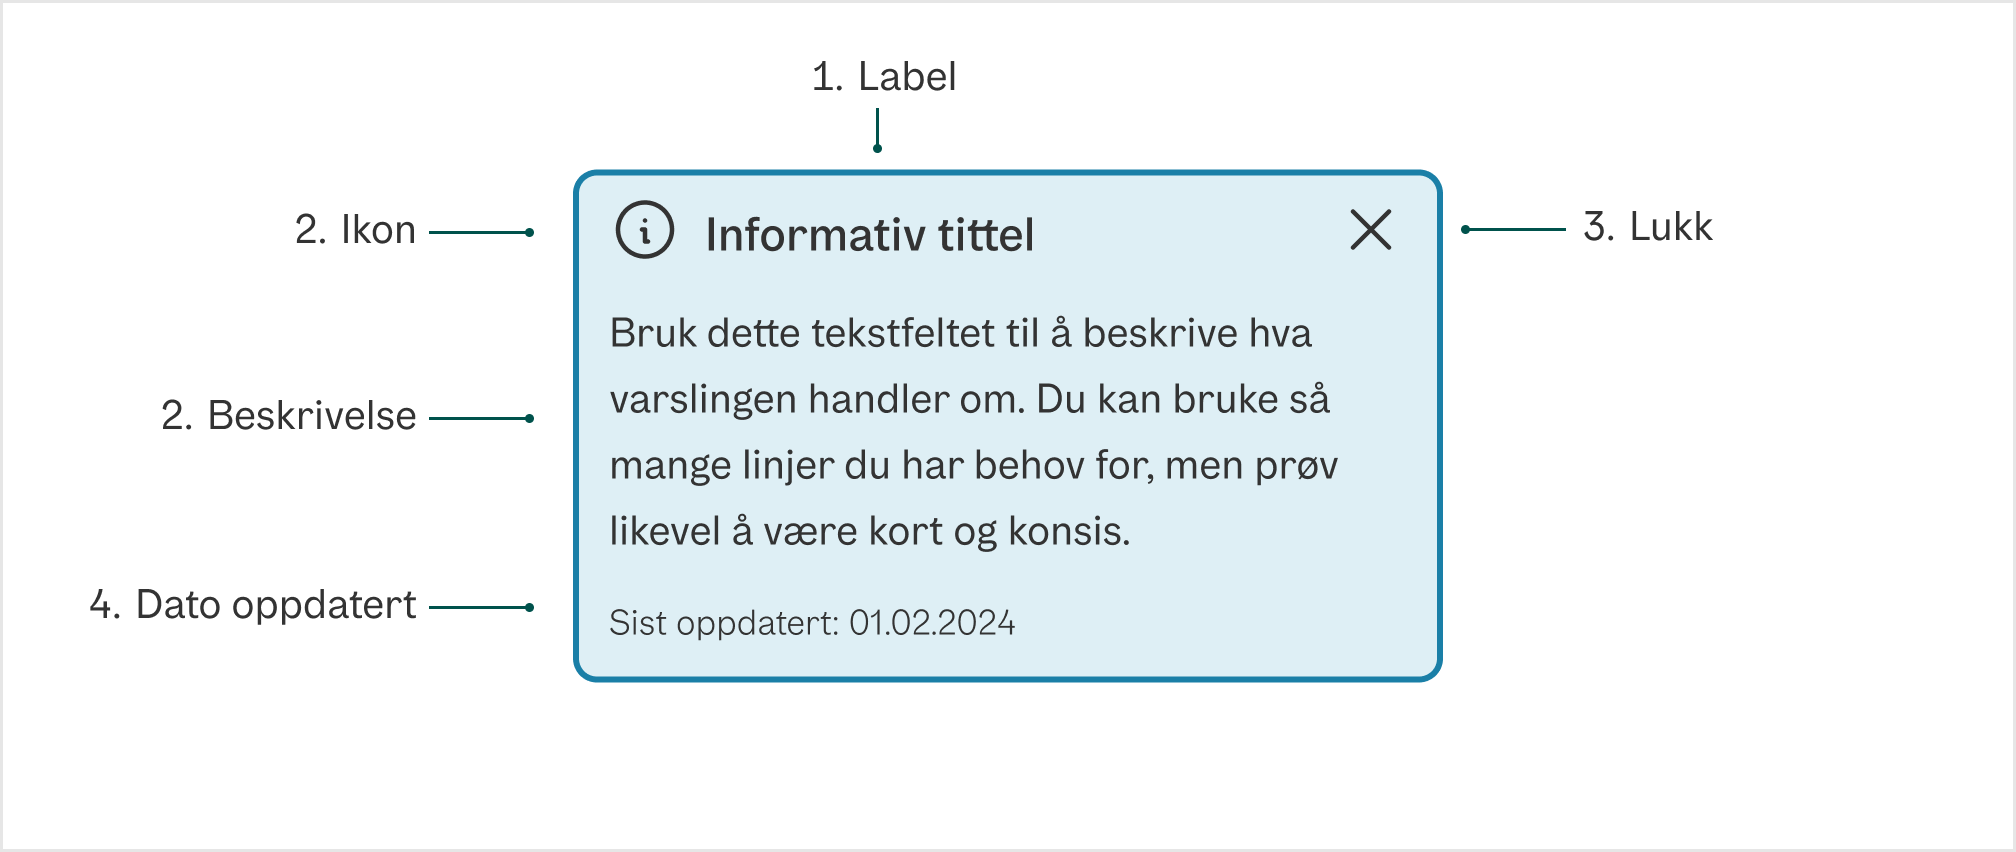Click the notification description paragraph
This screenshot has width=2016, height=852.
(x=975, y=432)
